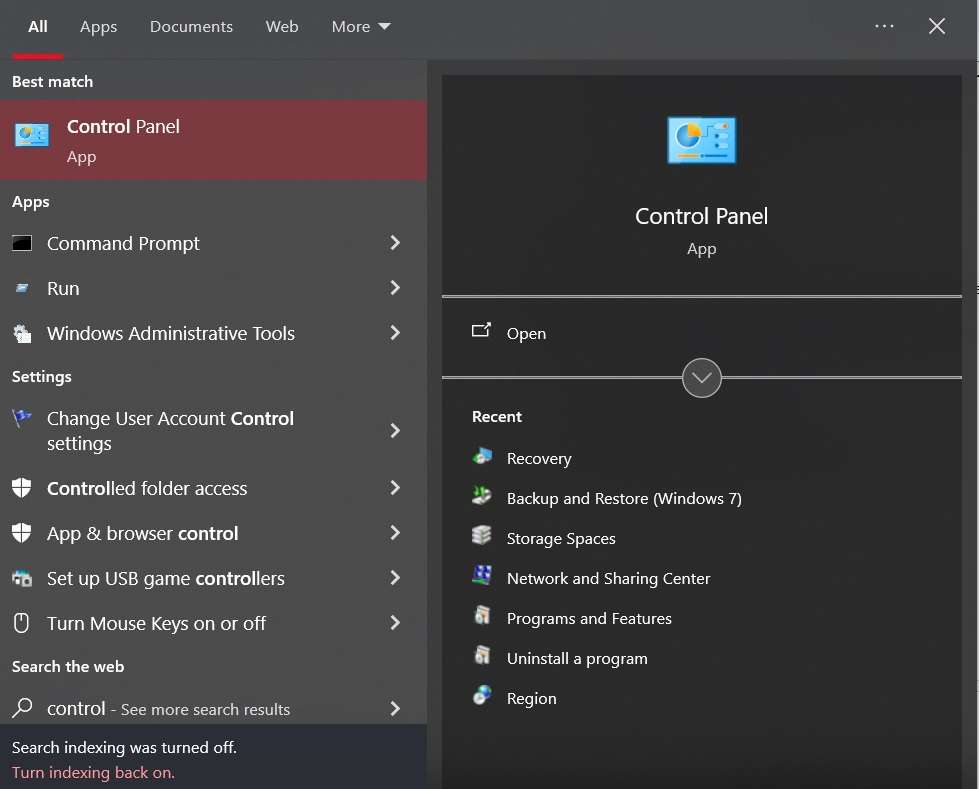Switch to the Documents tab
Screen dimensions: 979x789
191,26
